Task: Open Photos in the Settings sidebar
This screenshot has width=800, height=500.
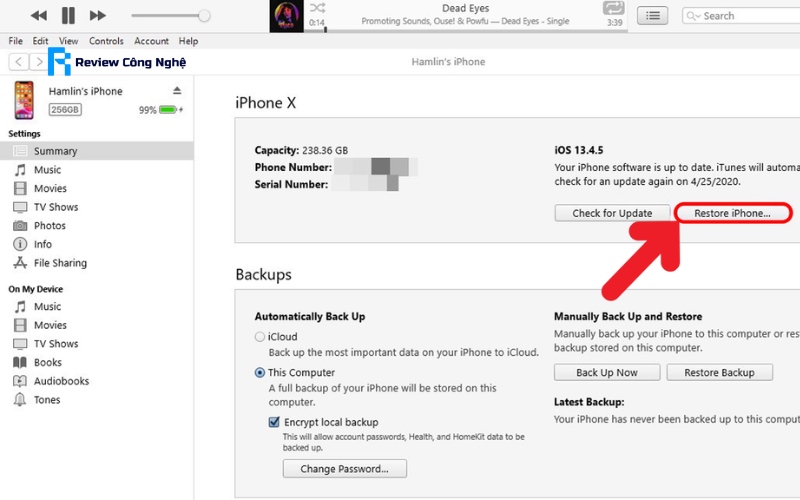Action: pyautogui.click(x=49, y=225)
